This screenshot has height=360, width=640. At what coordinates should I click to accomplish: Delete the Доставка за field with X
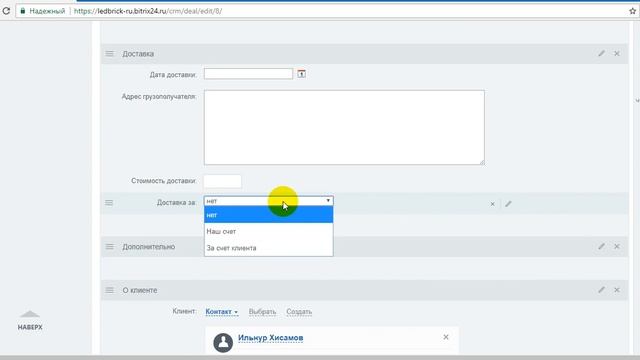click(492, 204)
